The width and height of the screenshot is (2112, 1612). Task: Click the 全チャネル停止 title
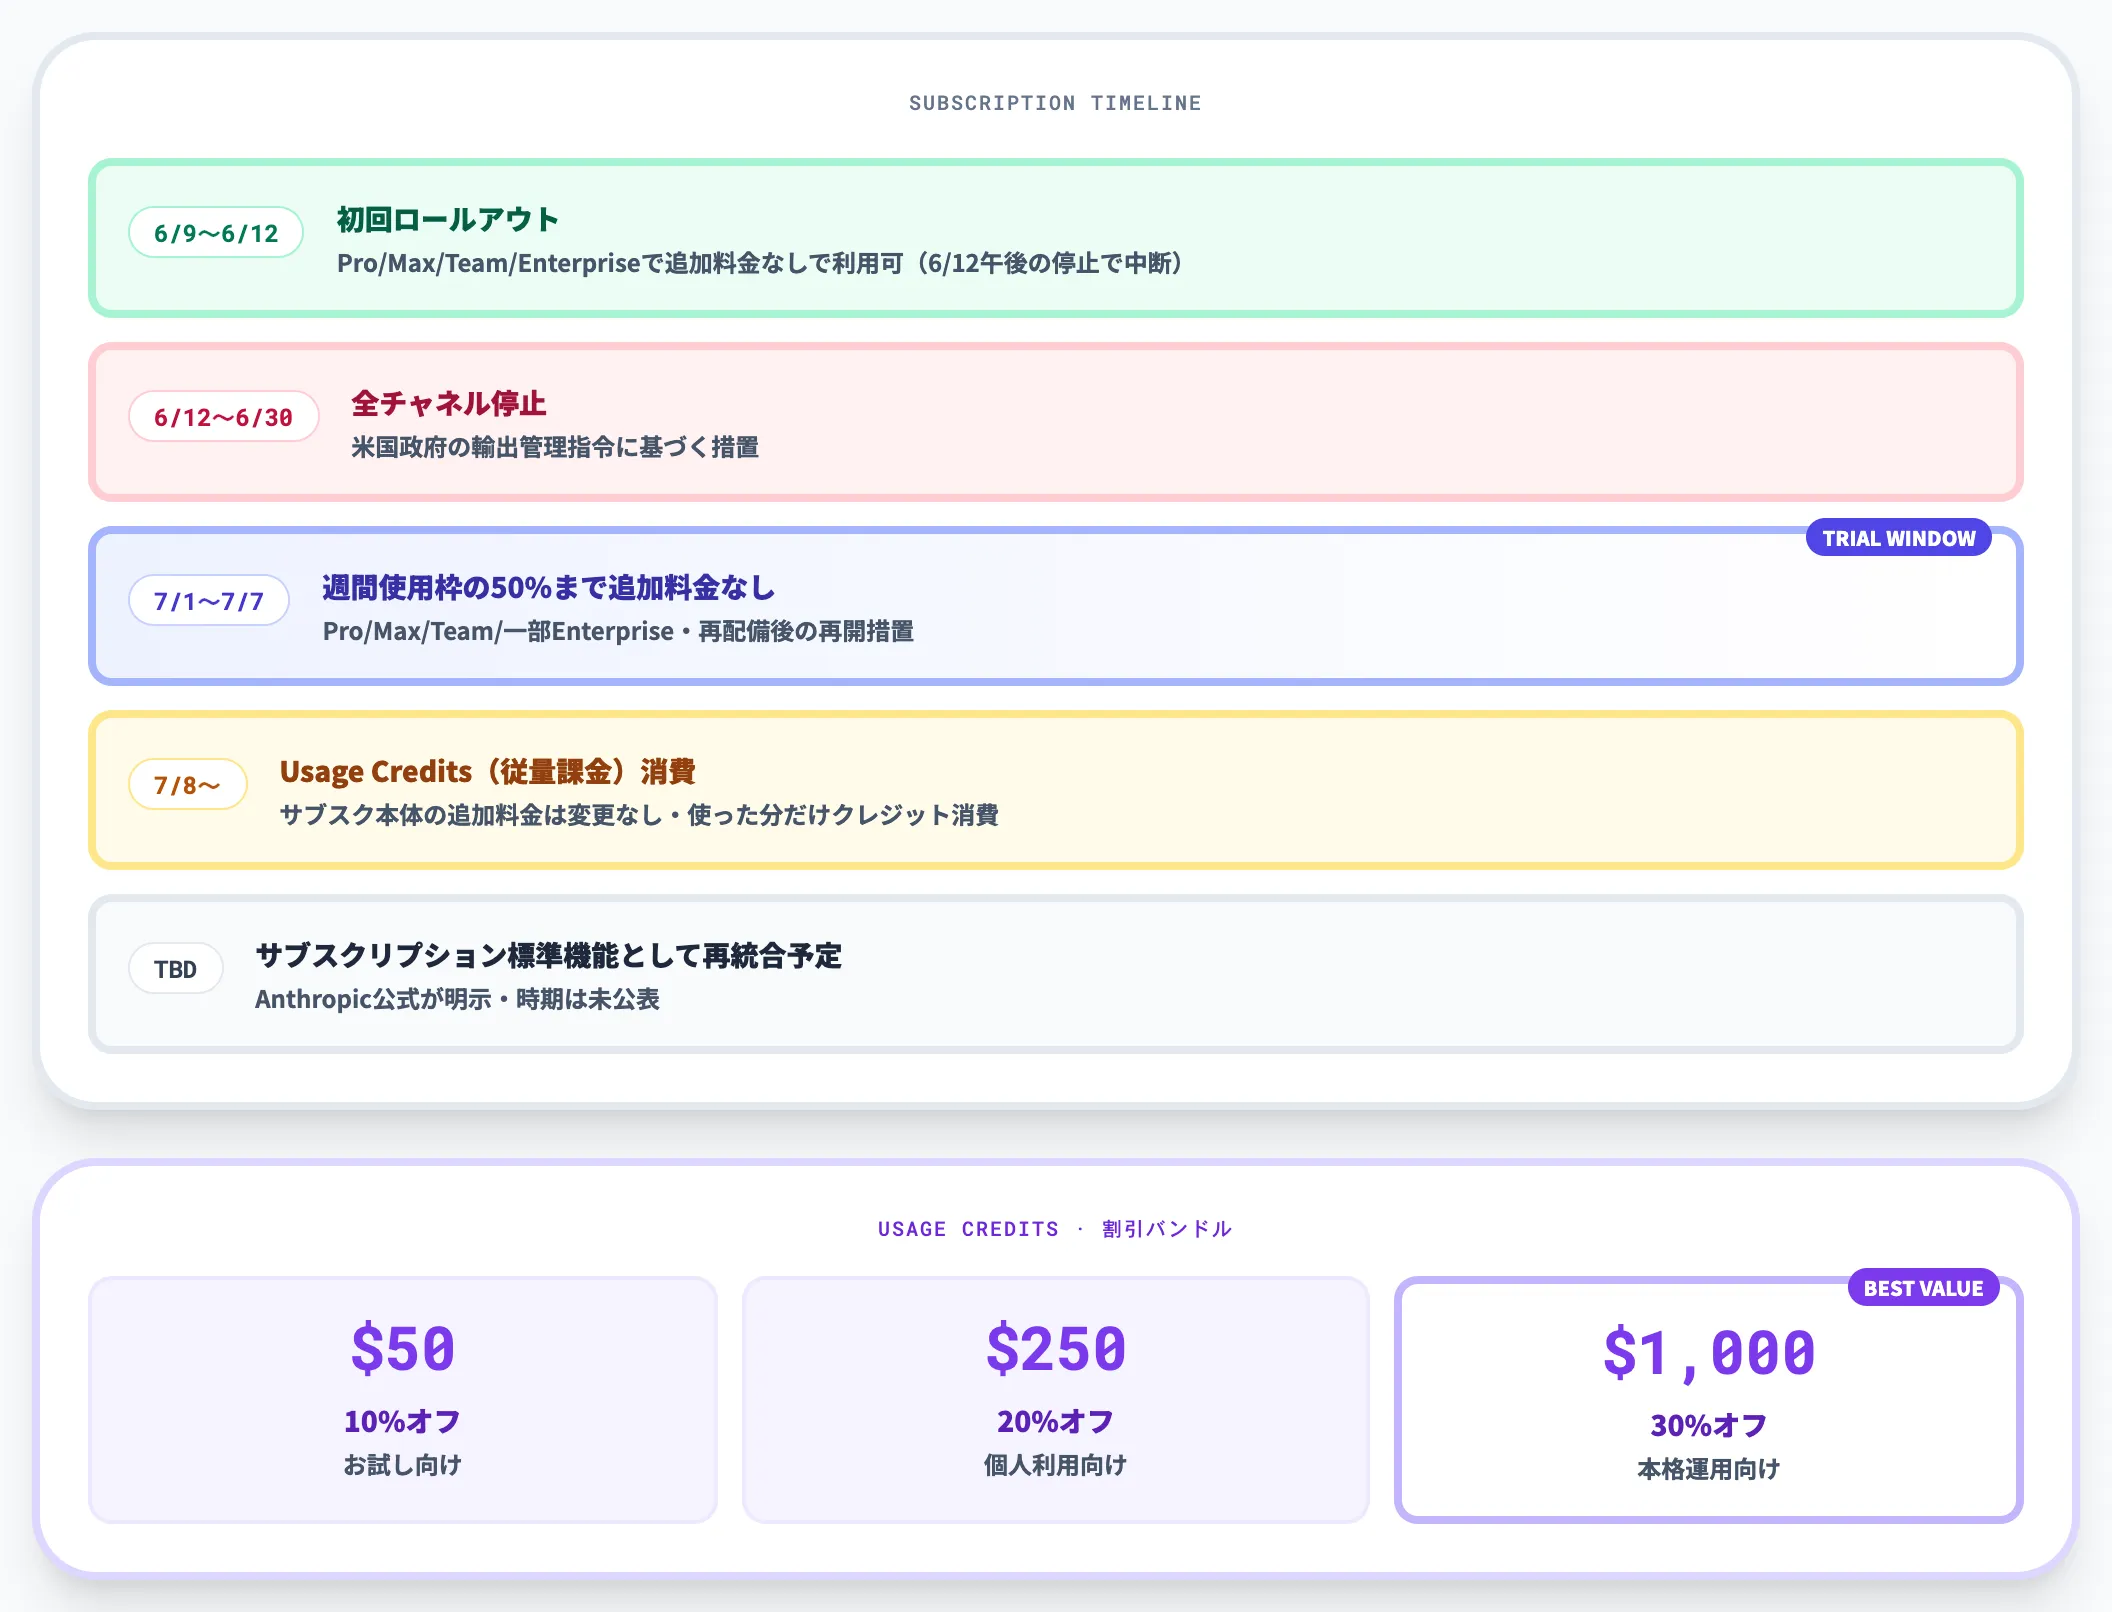click(x=448, y=403)
